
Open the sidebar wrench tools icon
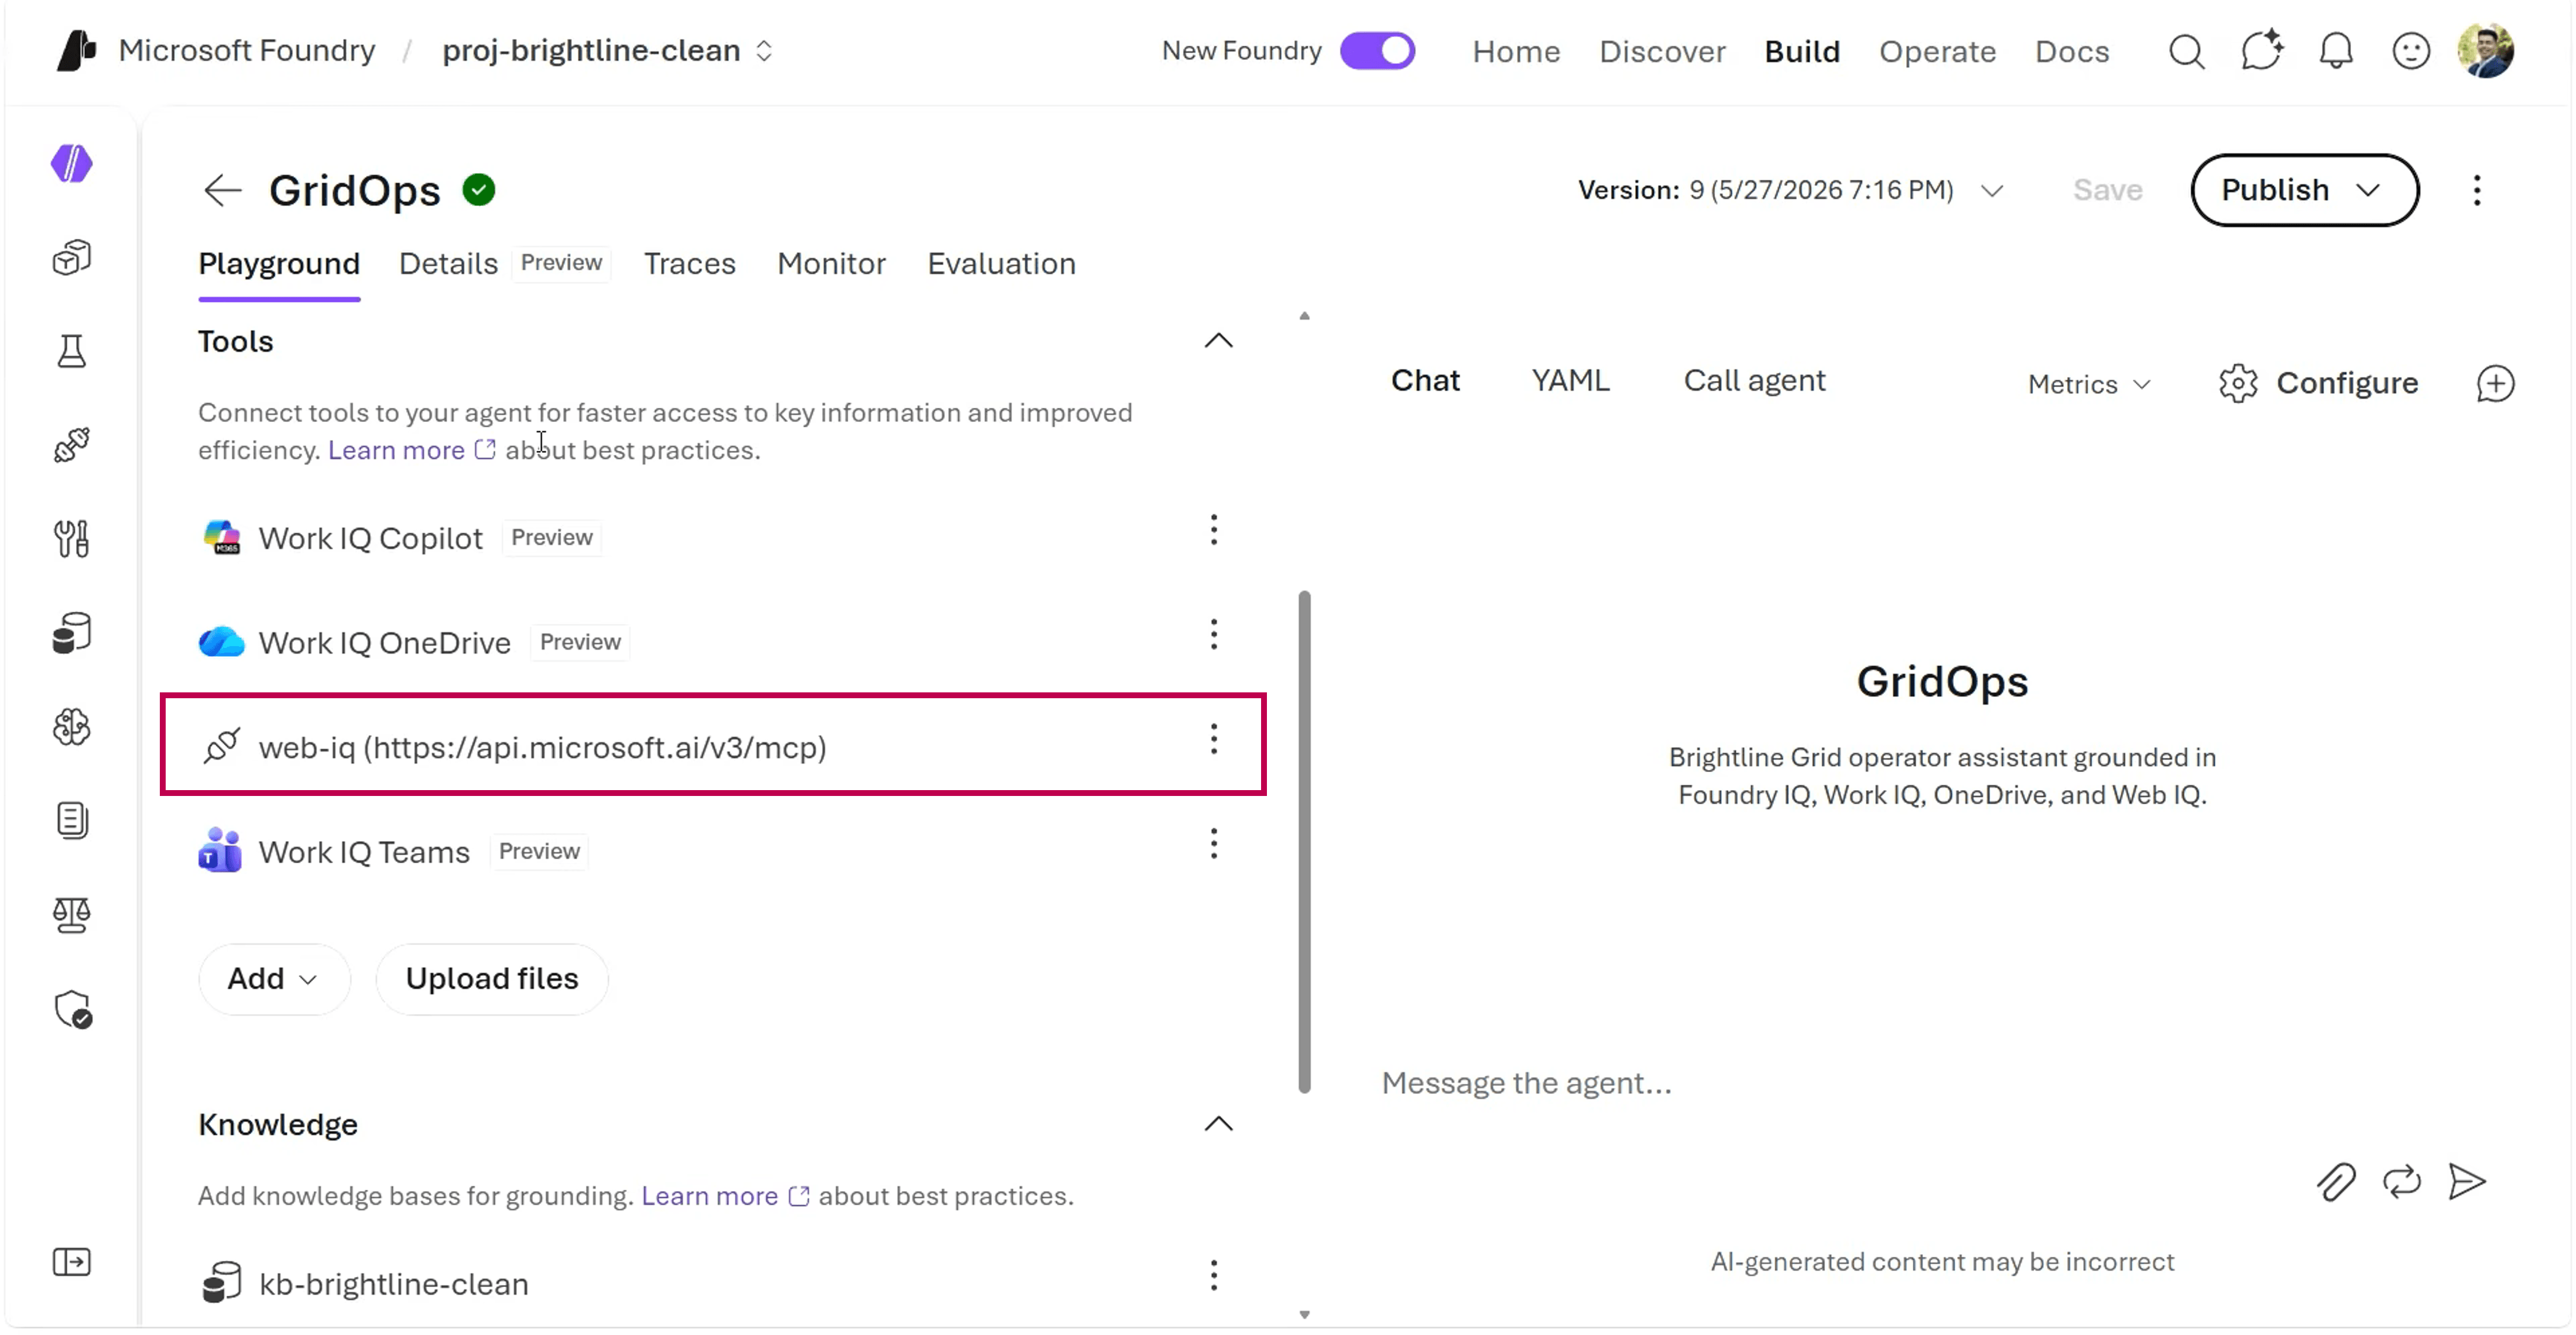[72, 539]
